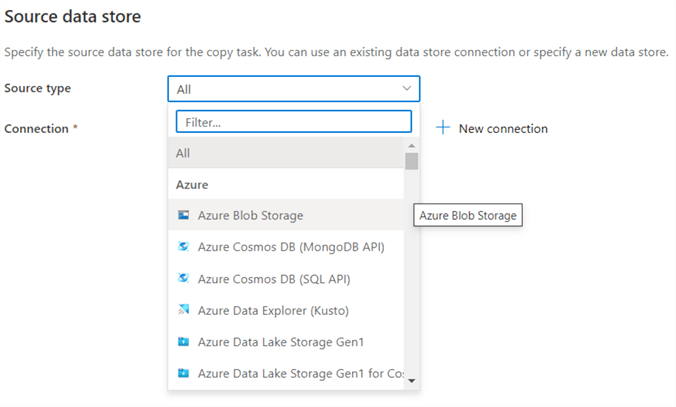Open the Source type dropdown showing All
The height and width of the screenshot is (407, 676).
[x=294, y=89]
